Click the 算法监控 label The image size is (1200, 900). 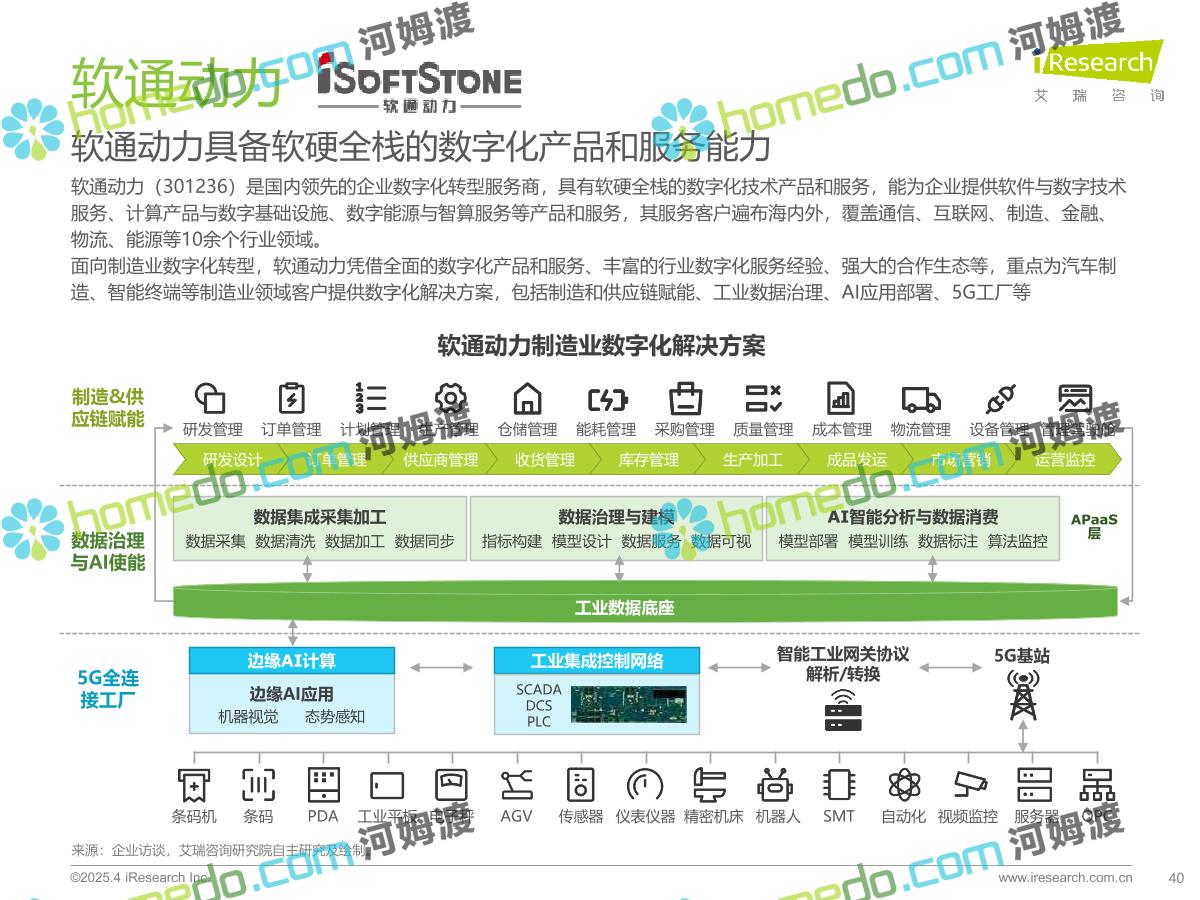(x=1018, y=541)
